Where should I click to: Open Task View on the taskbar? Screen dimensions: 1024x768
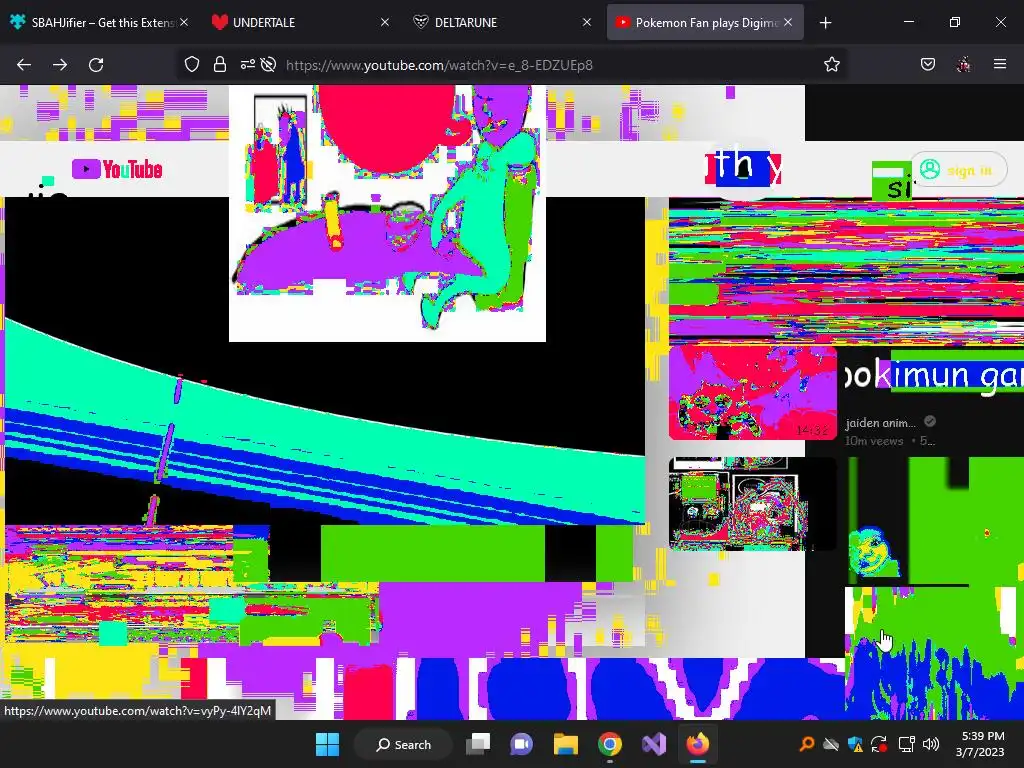pyautogui.click(x=477, y=744)
